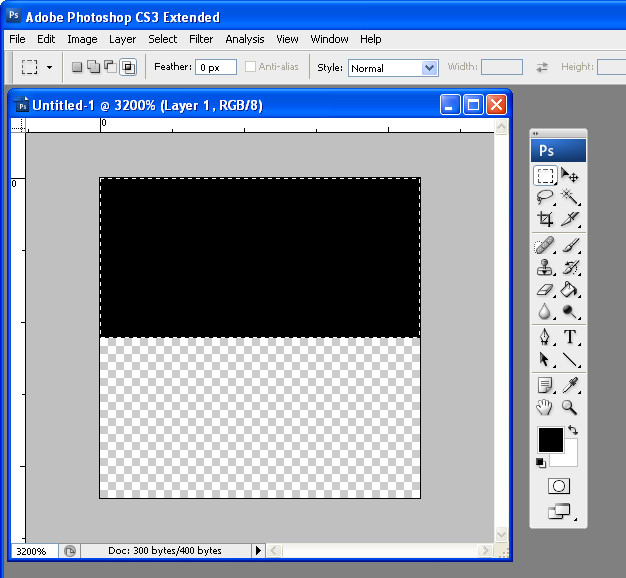
Task: Click the Width input field
Action: click(502, 67)
